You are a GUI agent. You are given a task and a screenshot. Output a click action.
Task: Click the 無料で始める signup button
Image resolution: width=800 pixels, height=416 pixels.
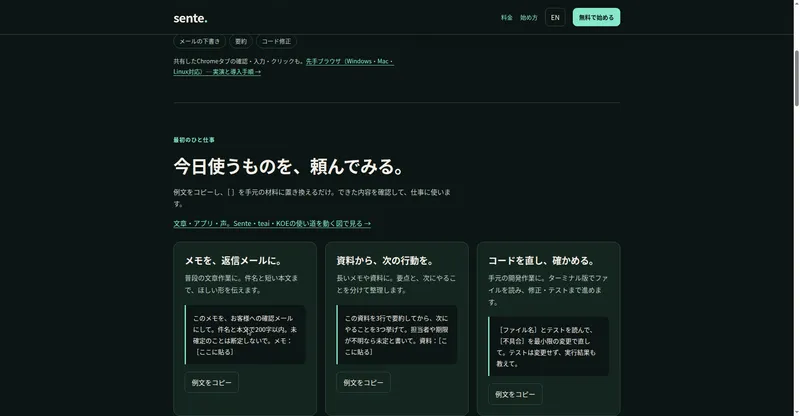coord(596,17)
